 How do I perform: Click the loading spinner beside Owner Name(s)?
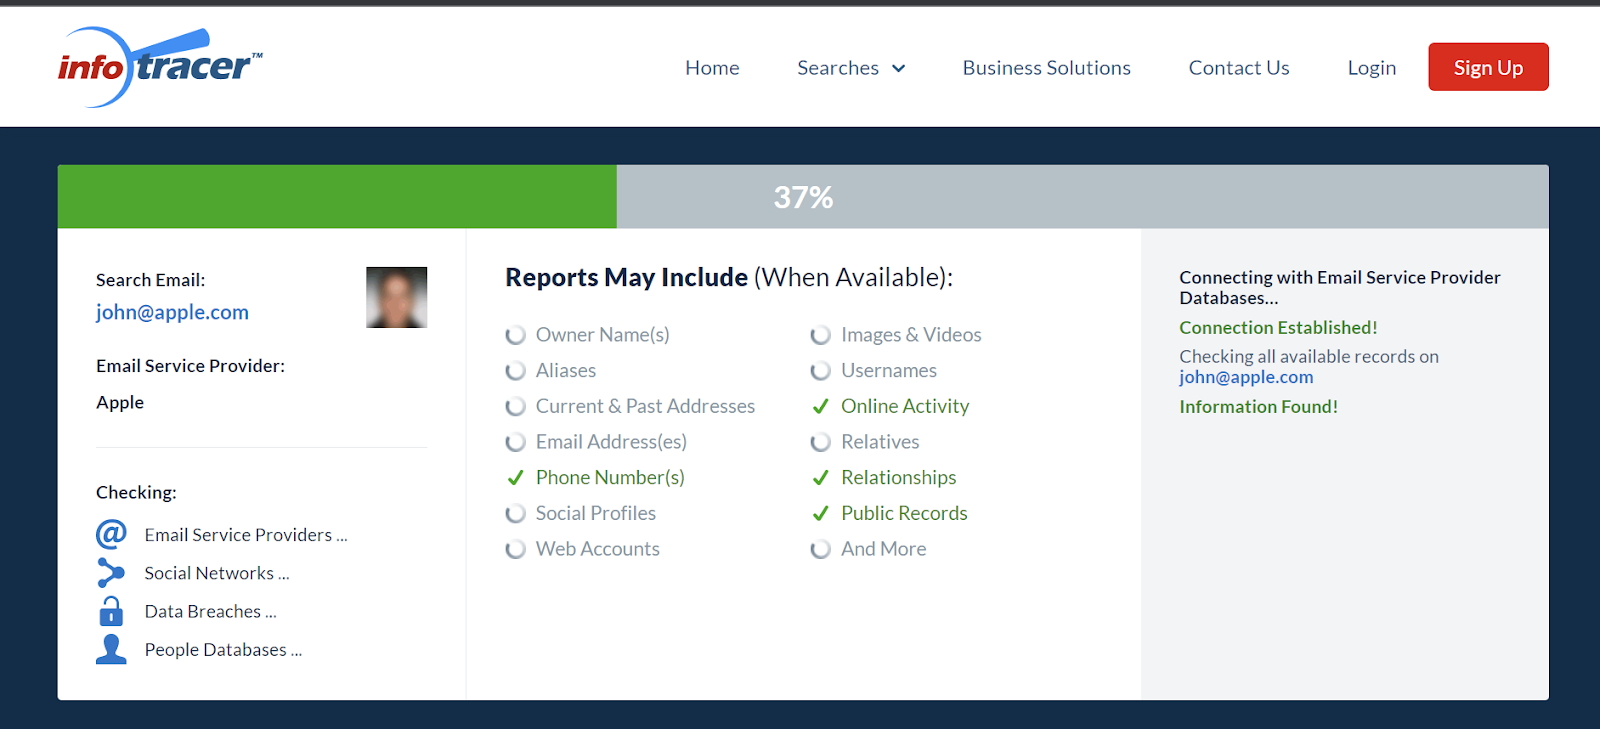[x=515, y=335]
